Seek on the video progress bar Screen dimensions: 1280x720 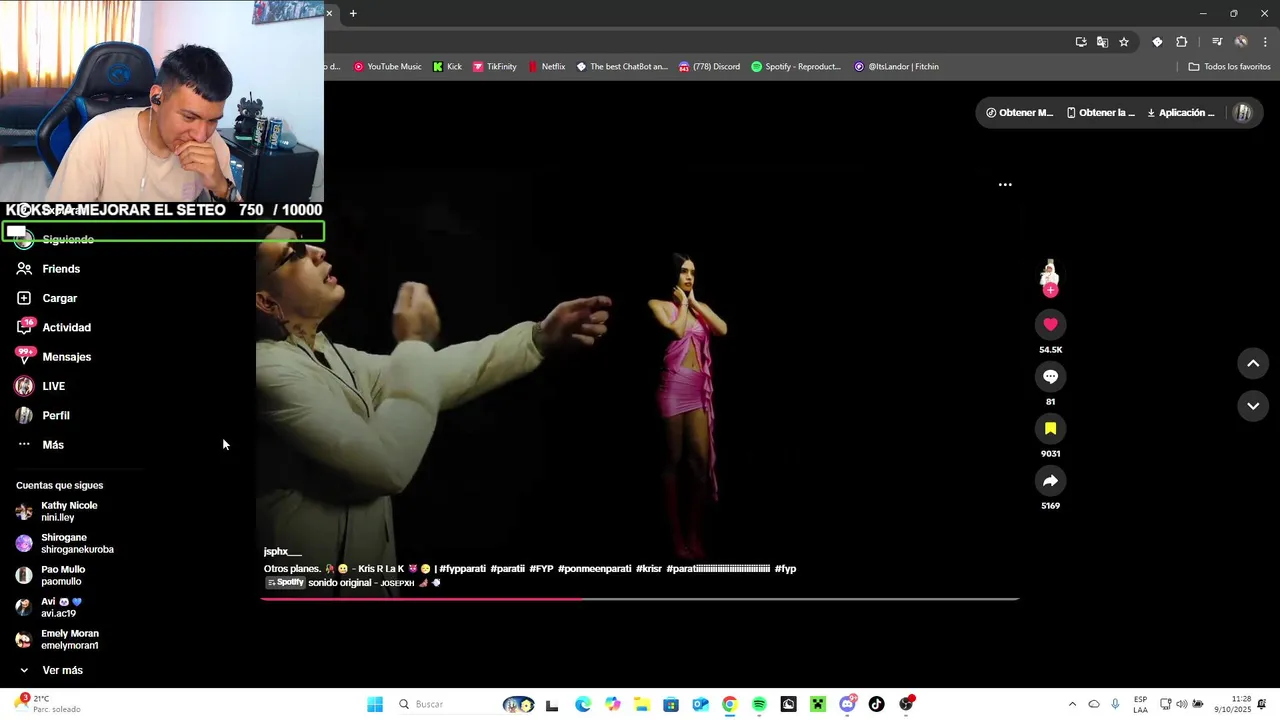pyautogui.click(x=639, y=599)
